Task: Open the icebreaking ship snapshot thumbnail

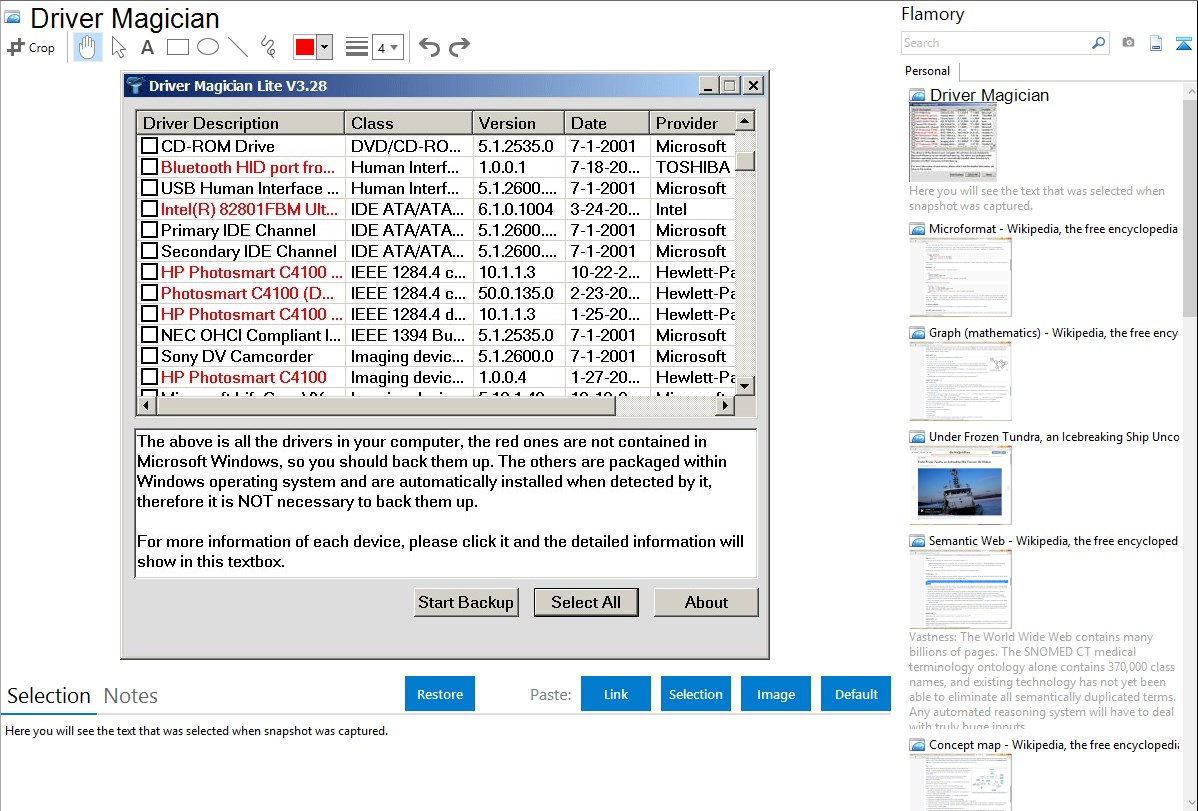Action: [960, 487]
